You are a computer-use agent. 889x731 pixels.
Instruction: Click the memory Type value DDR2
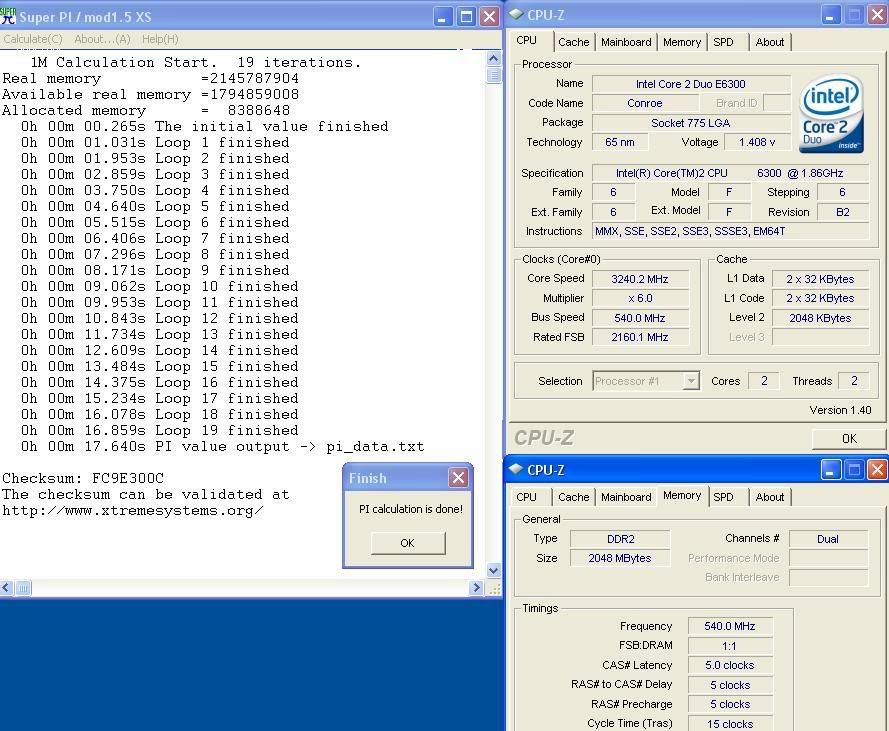(620, 539)
